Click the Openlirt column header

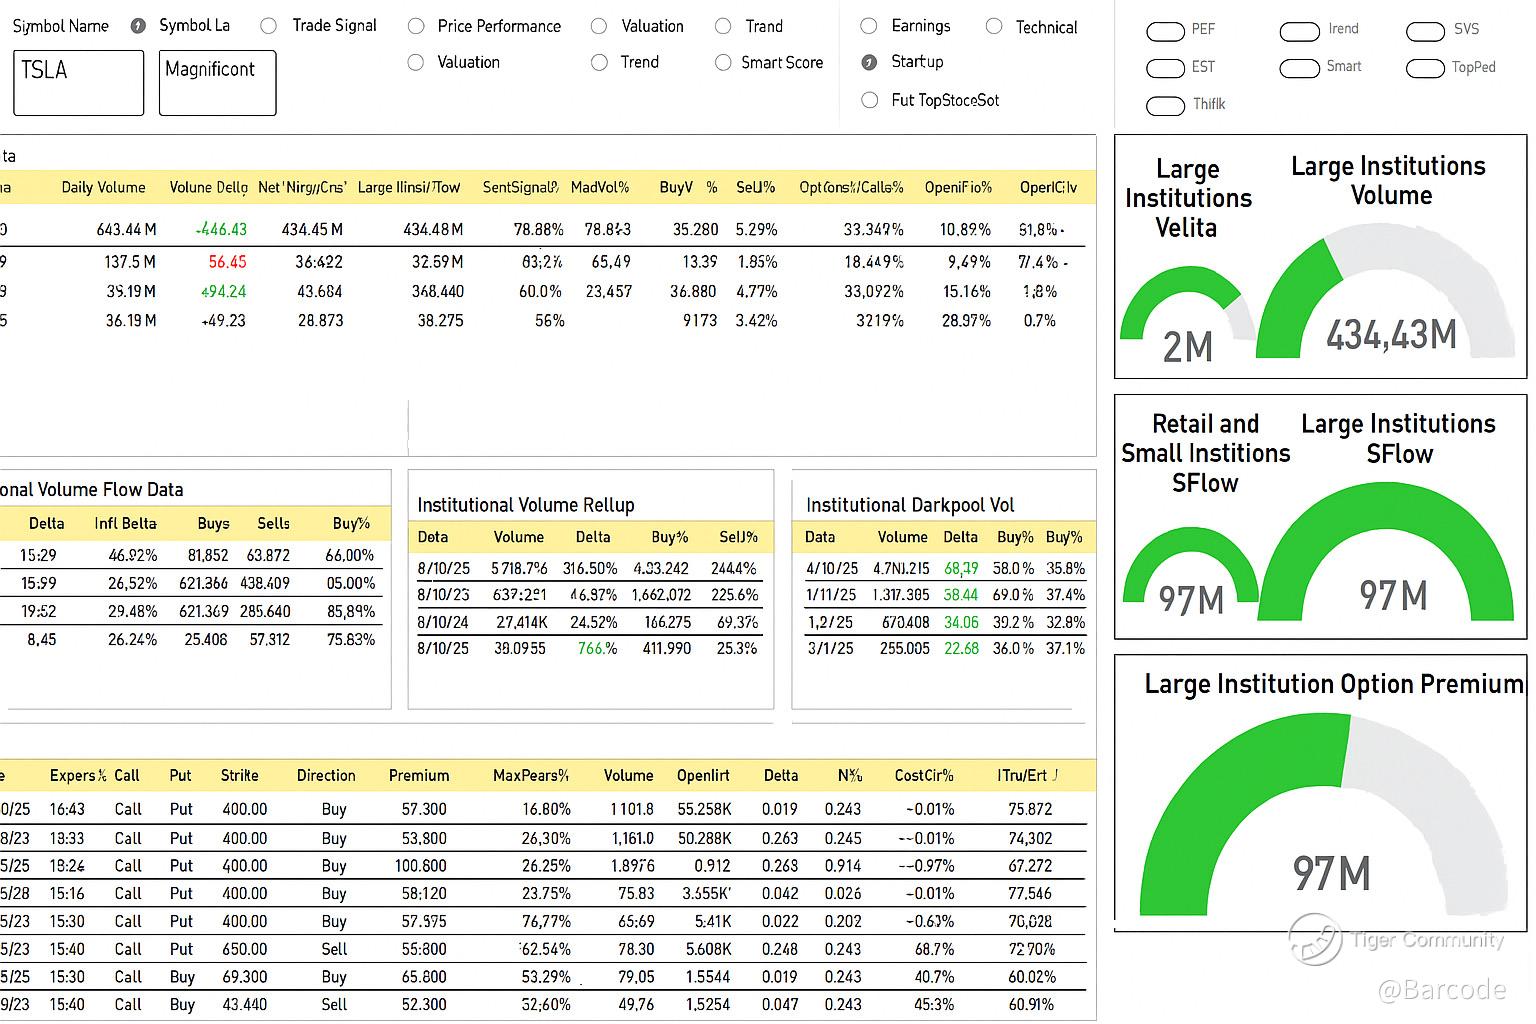click(x=703, y=775)
